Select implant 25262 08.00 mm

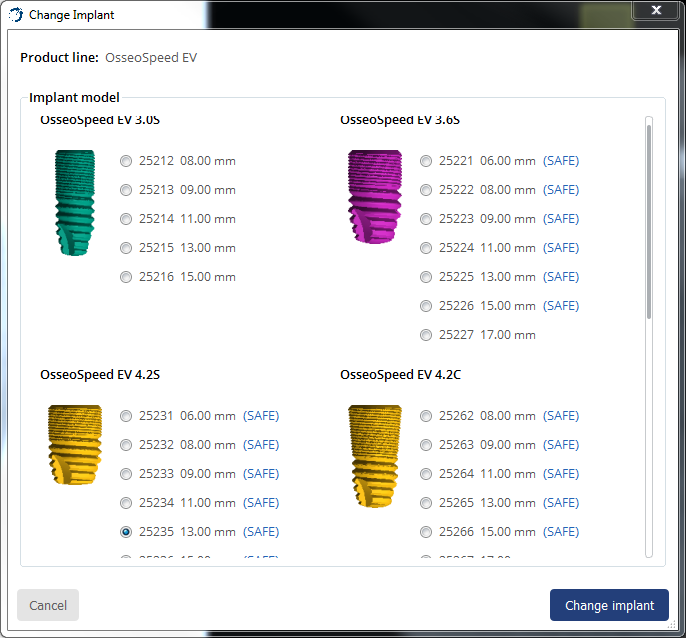click(426, 416)
